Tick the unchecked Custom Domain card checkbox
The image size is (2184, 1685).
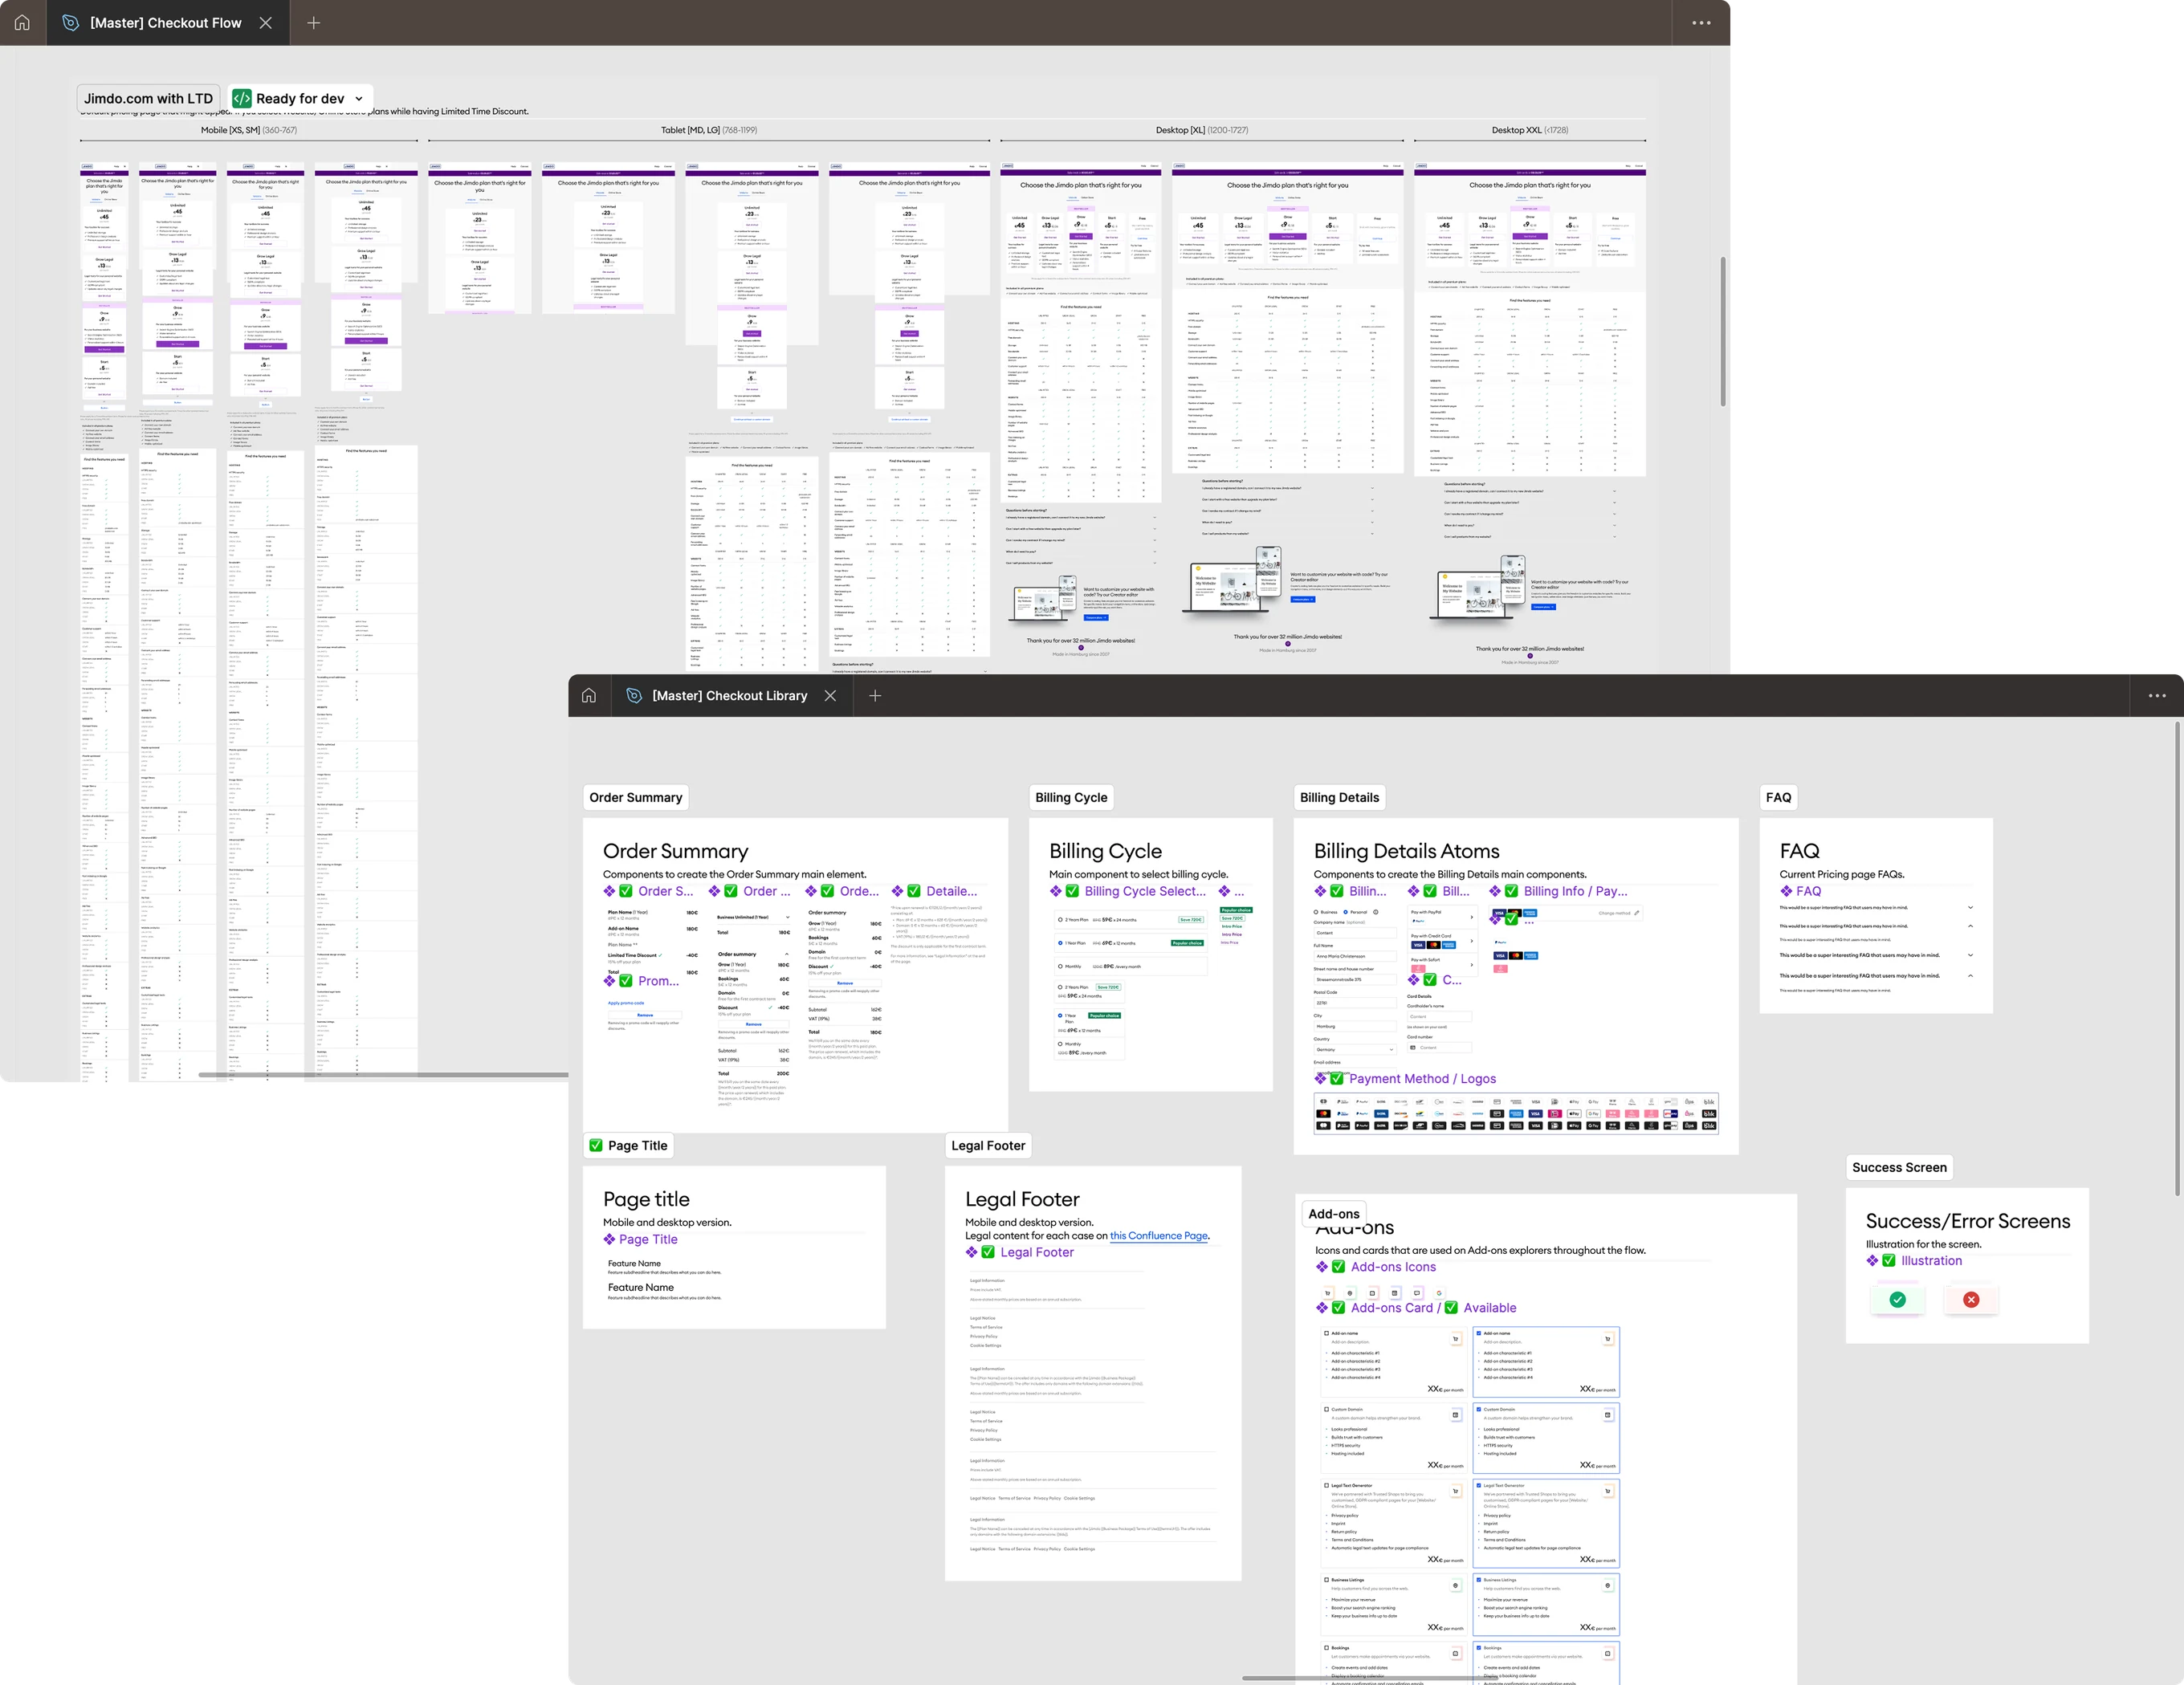[x=1326, y=1409]
